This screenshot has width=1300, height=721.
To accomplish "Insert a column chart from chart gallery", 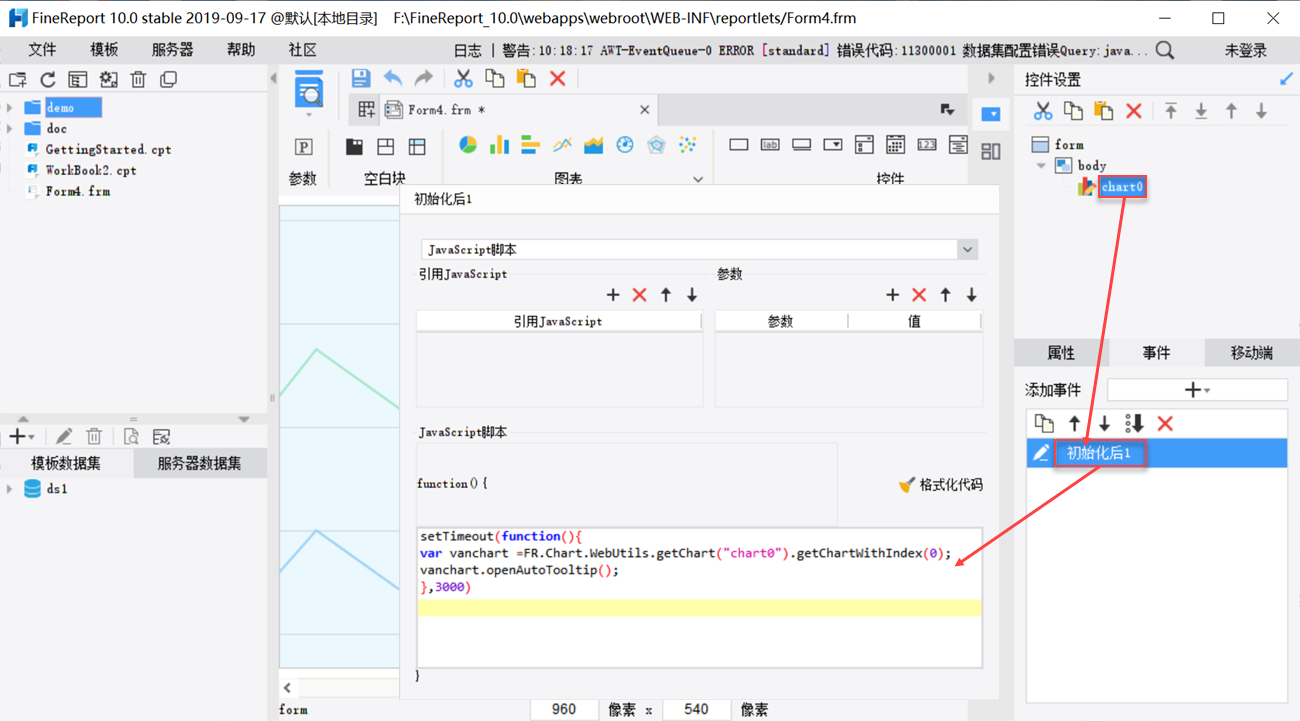I will click(x=499, y=145).
